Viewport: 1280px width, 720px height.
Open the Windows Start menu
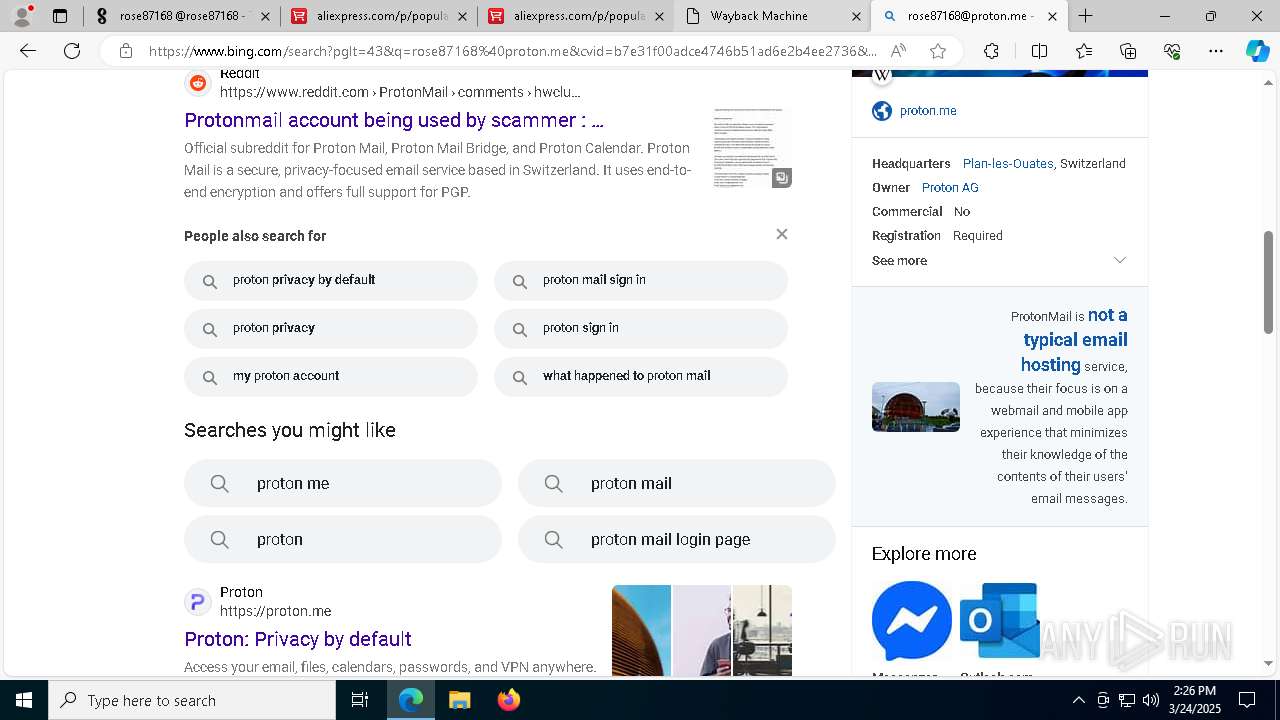tap(24, 700)
